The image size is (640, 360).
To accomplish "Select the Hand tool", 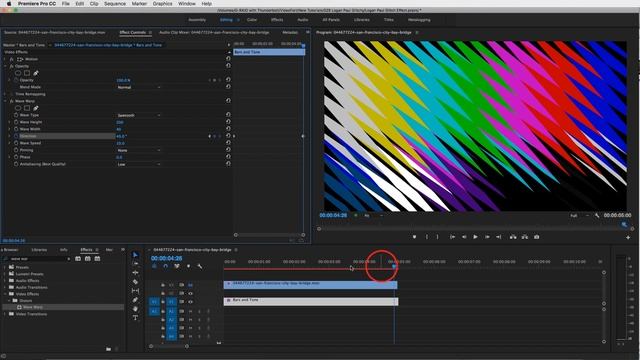I will [x=136, y=309].
